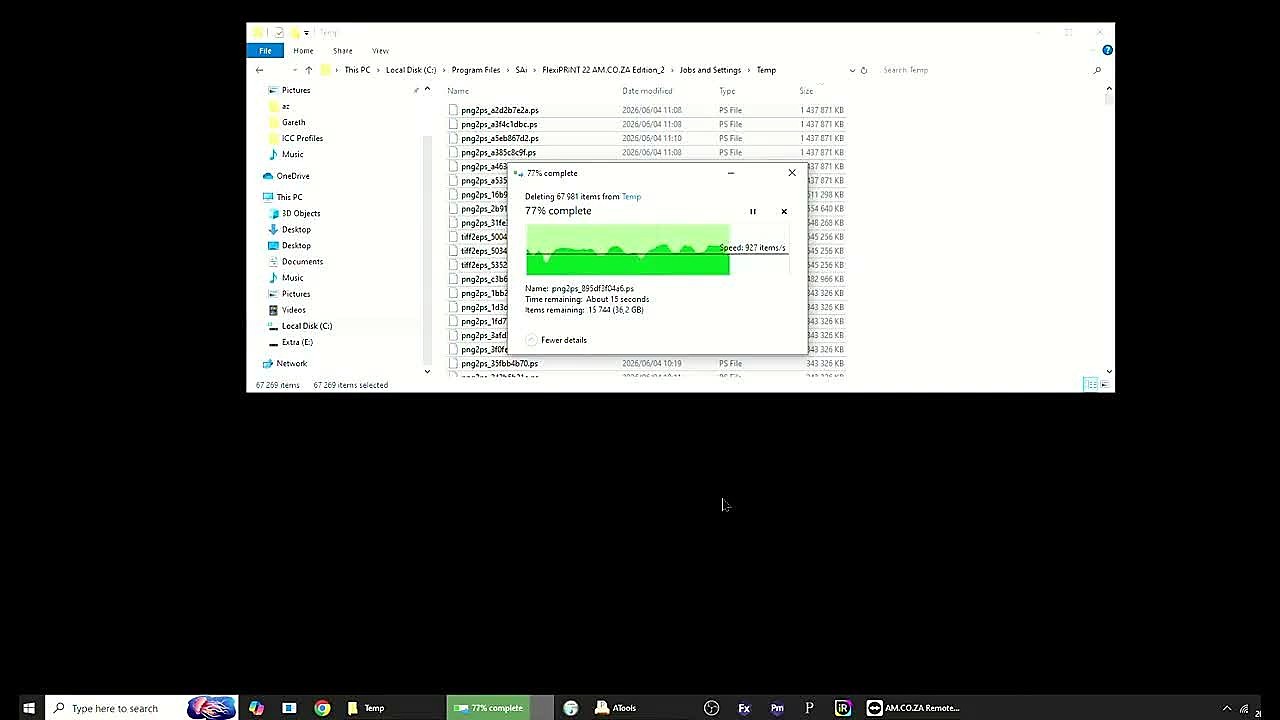Viewport: 1280px width, 720px height.
Task: Switch to the Details view layout icon
Action: 1091,385
